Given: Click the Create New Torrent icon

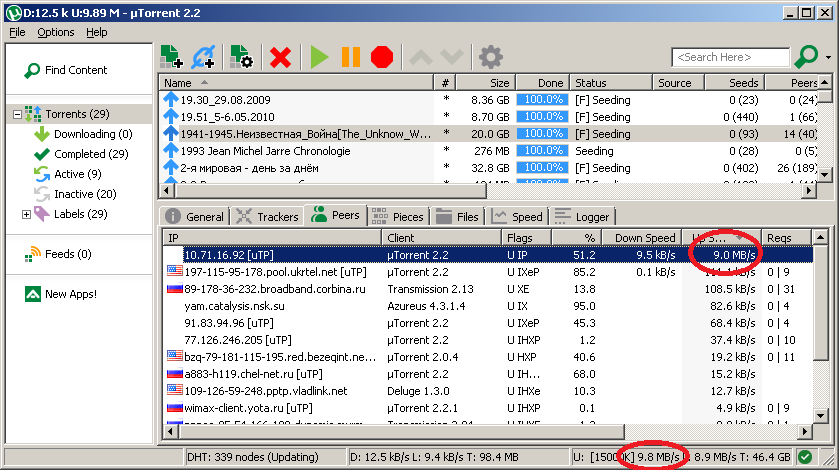Looking at the screenshot, I should [x=241, y=57].
